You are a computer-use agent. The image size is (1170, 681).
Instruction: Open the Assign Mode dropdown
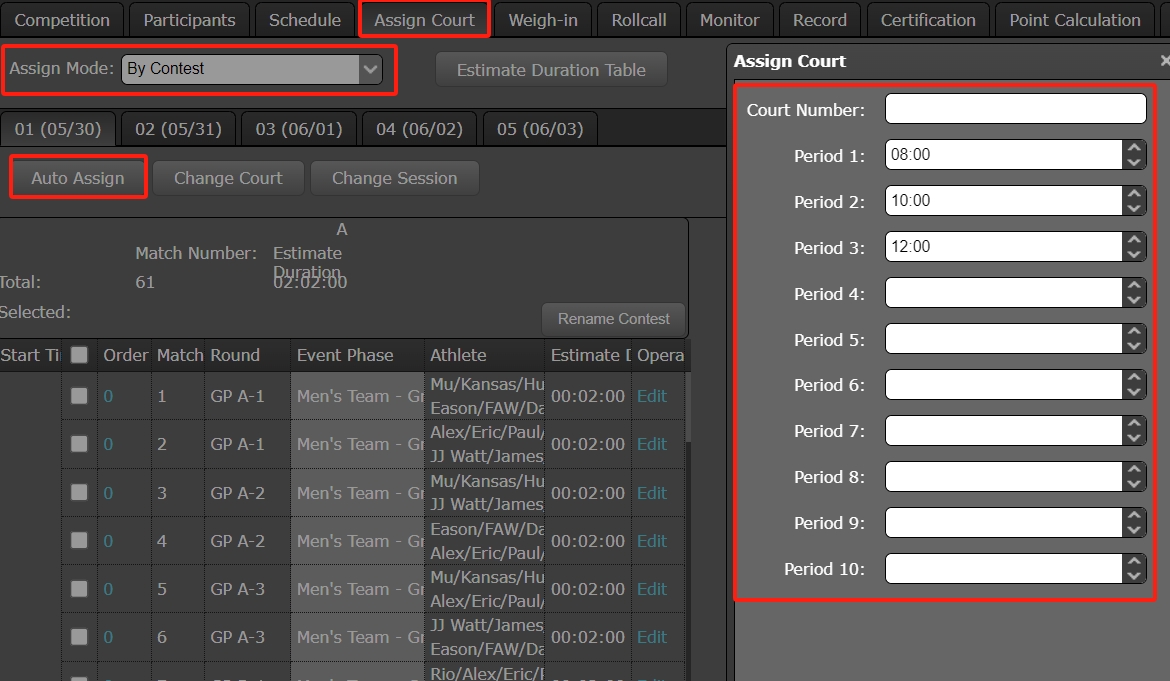pos(252,69)
